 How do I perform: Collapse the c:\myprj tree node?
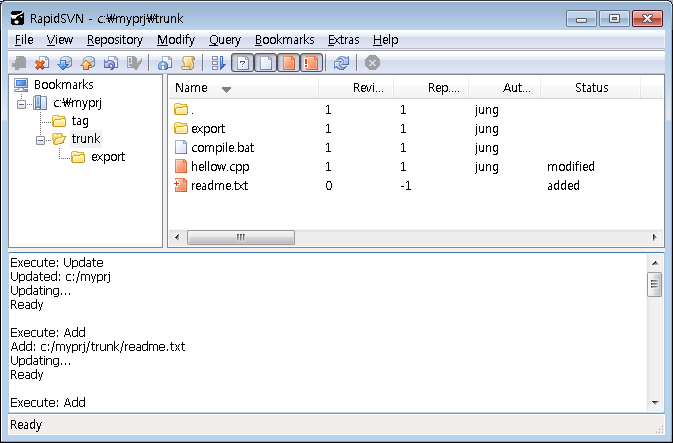click(x=21, y=104)
